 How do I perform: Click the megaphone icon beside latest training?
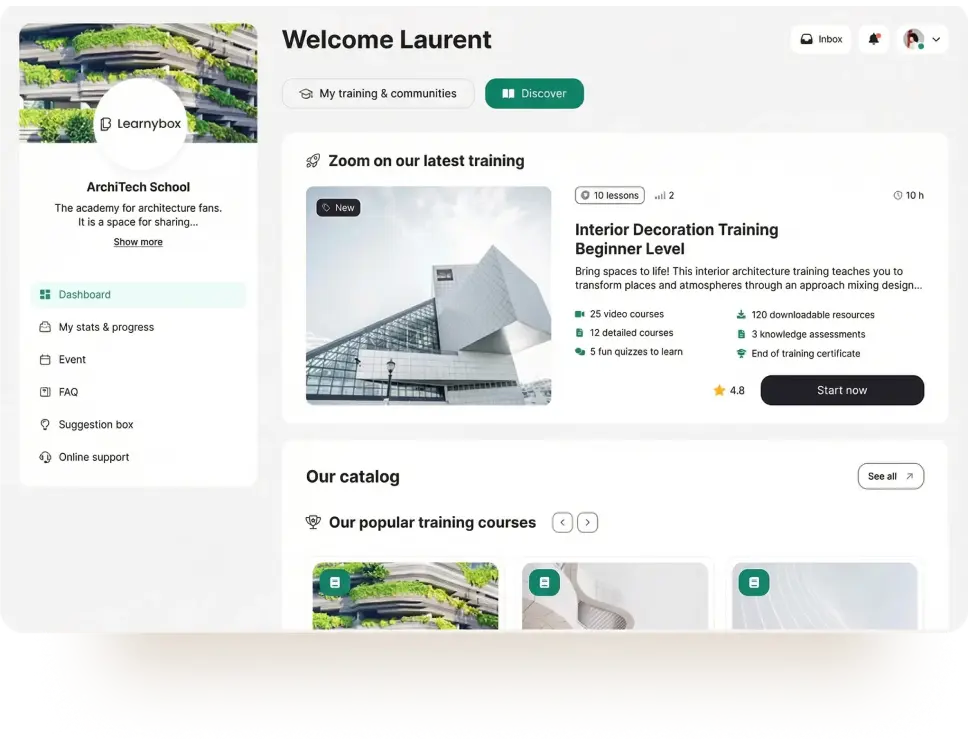coord(312,160)
